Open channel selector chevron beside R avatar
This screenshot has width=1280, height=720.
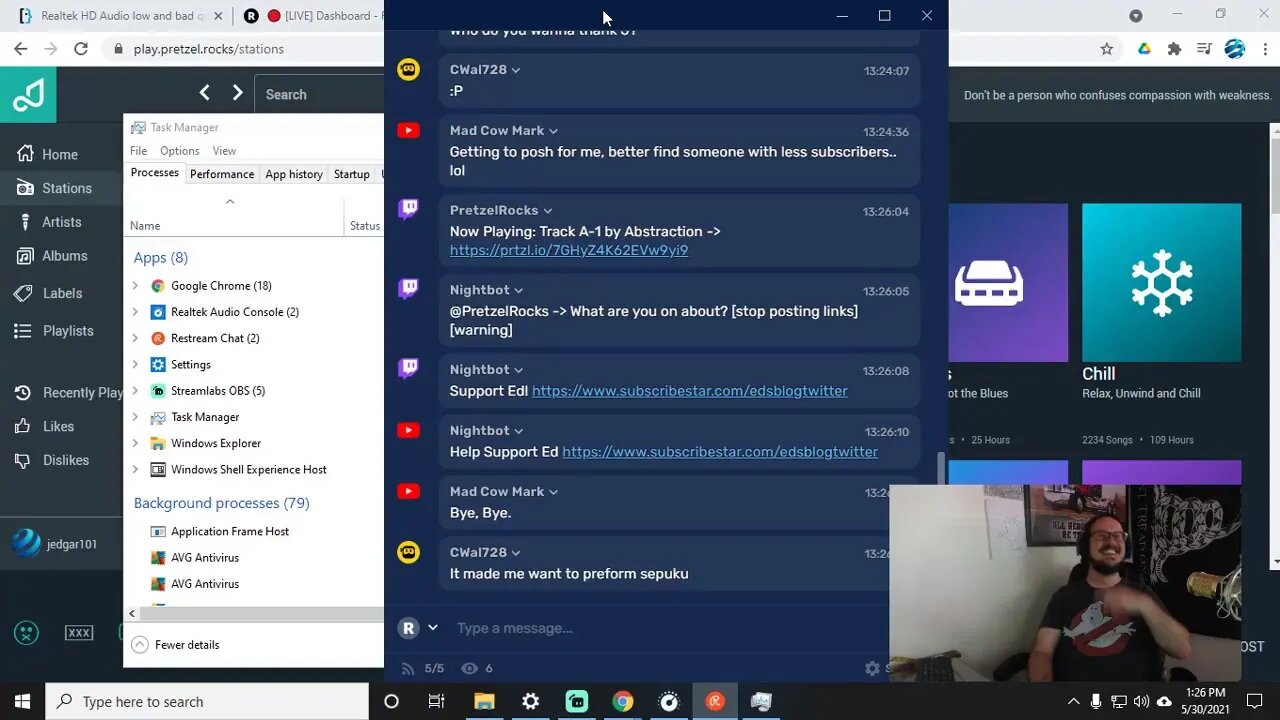pos(433,628)
